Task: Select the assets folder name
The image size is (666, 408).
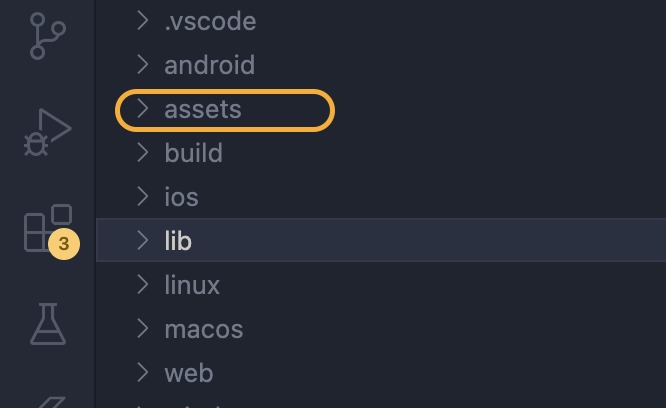Action: click(x=203, y=110)
